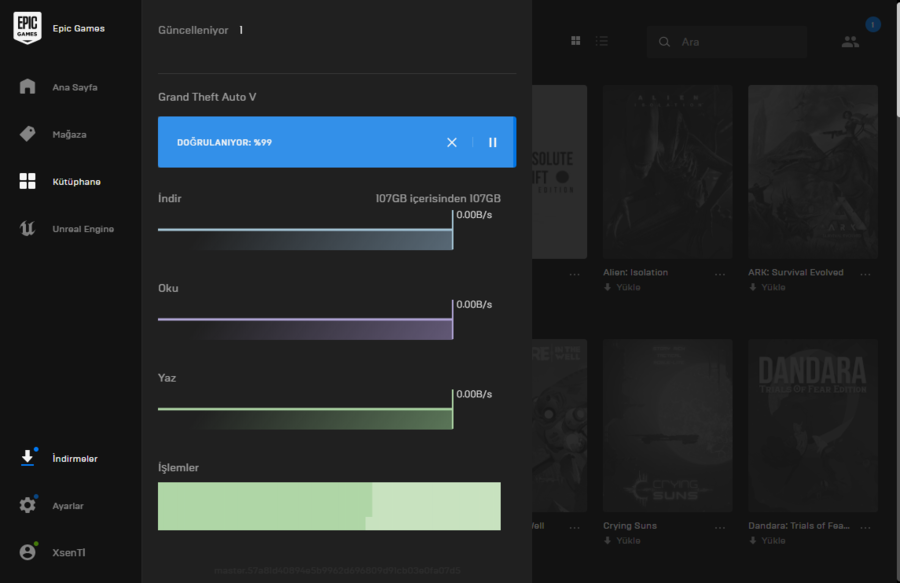This screenshot has width=900, height=583.
Task: Click the XsenTl username label
Action: coord(69,553)
